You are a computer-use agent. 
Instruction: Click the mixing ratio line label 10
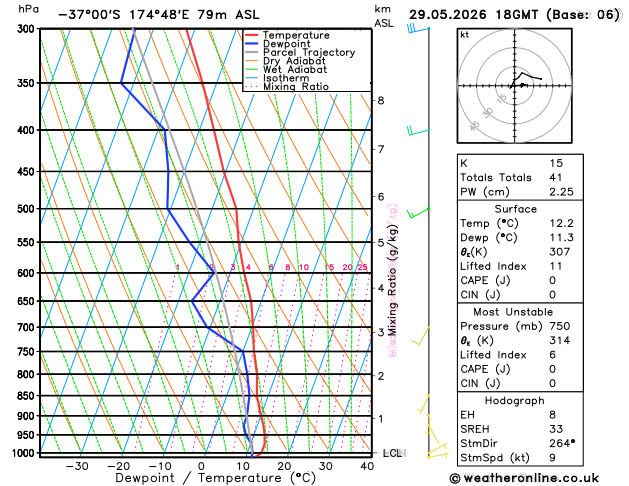pyautogui.click(x=304, y=267)
